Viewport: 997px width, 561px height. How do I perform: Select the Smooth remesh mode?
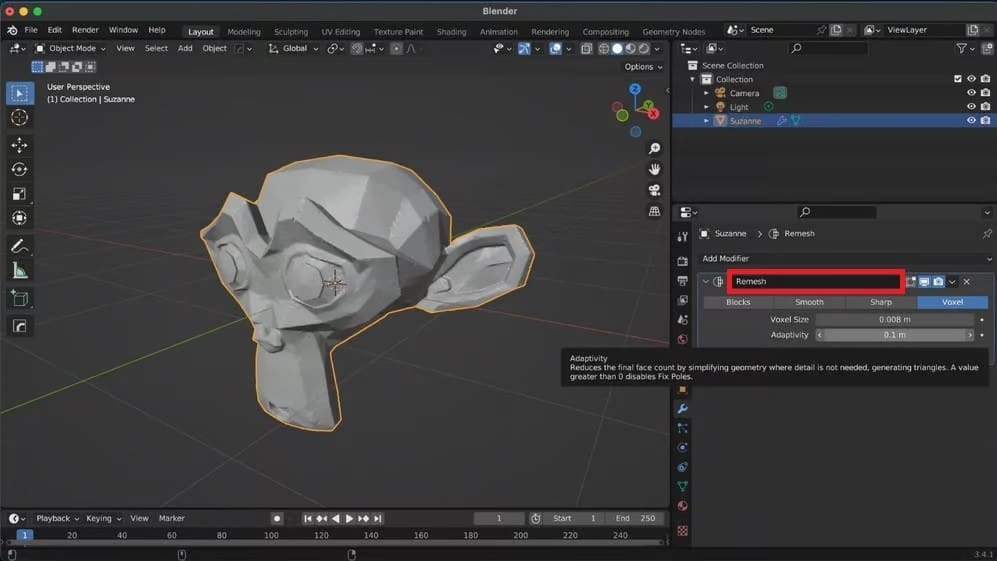pos(809,302)
